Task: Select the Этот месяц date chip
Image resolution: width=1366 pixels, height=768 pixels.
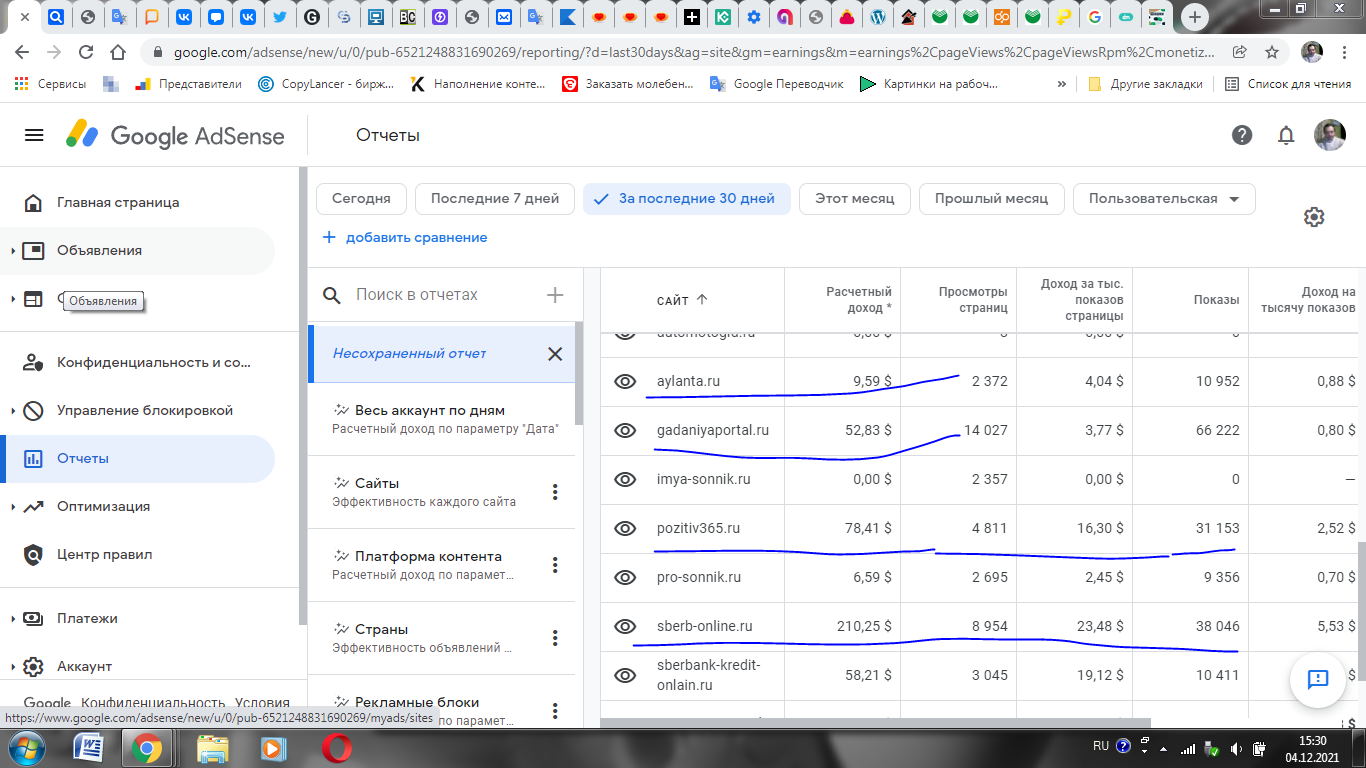Action: click(x=854, y=198)
